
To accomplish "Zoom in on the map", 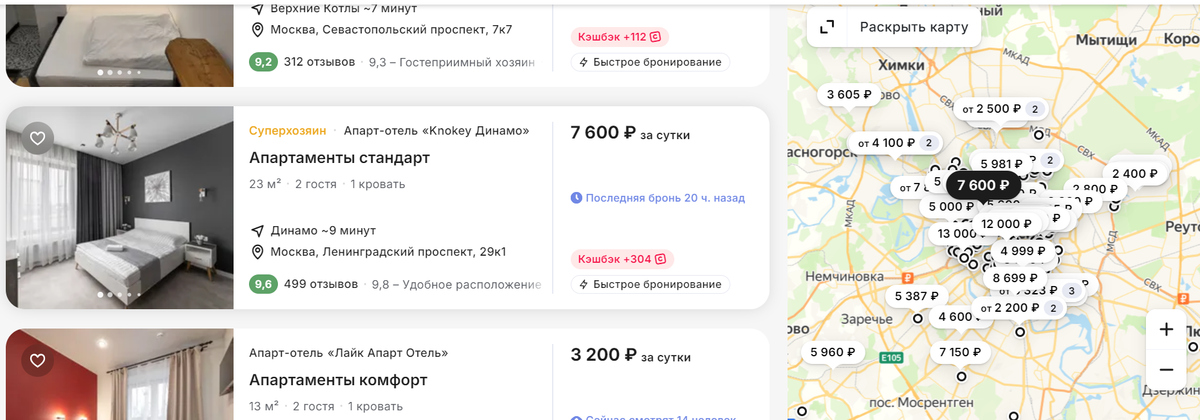I will [x=1166, y=329].
